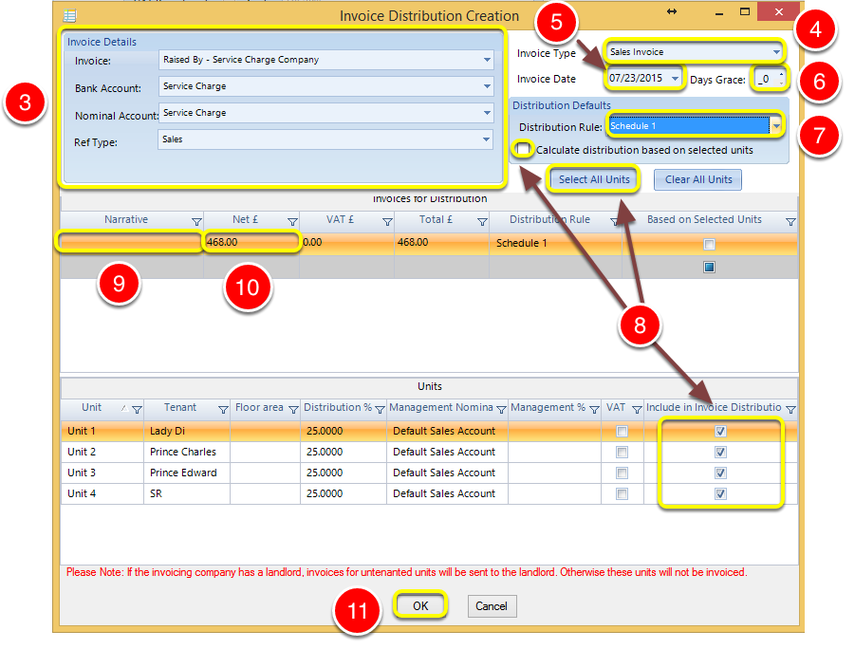
Task: Click the Total £ column filter icon
Action: tap(483, 222)
